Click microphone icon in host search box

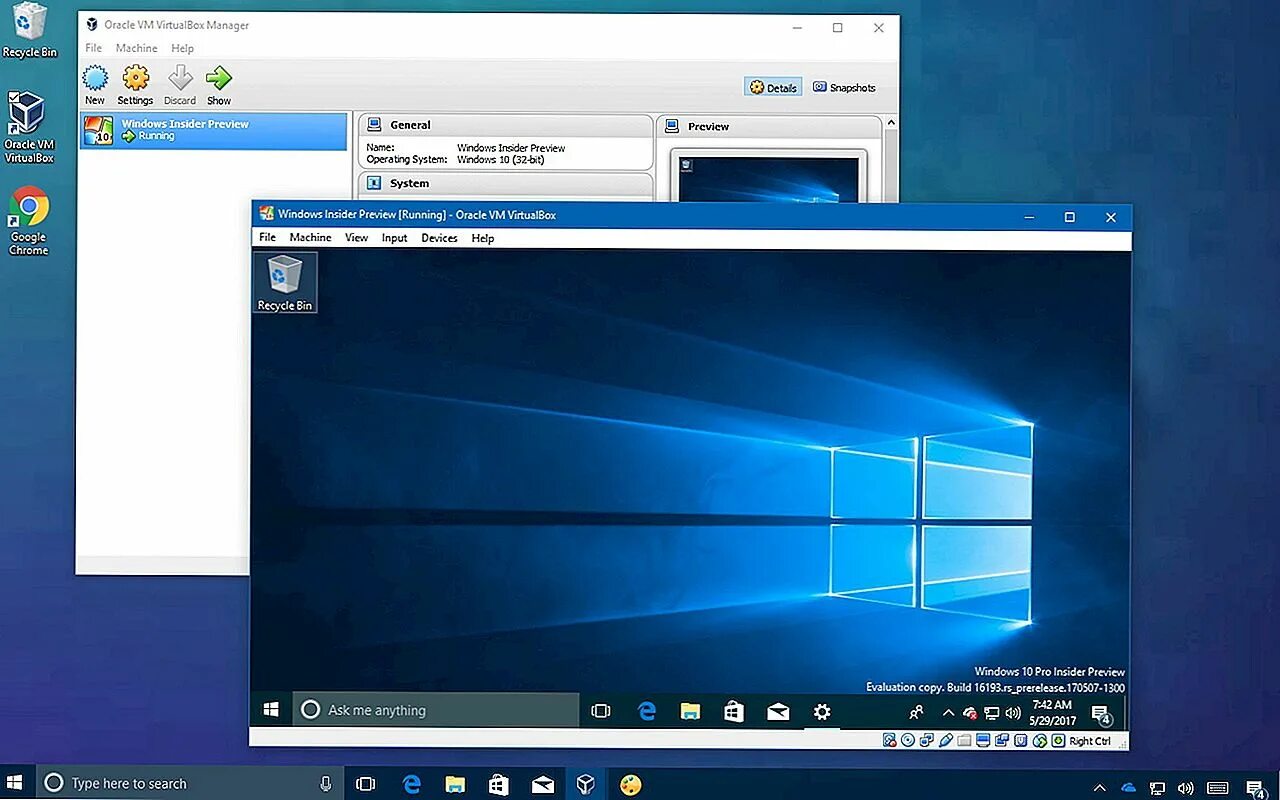point(326,784)
